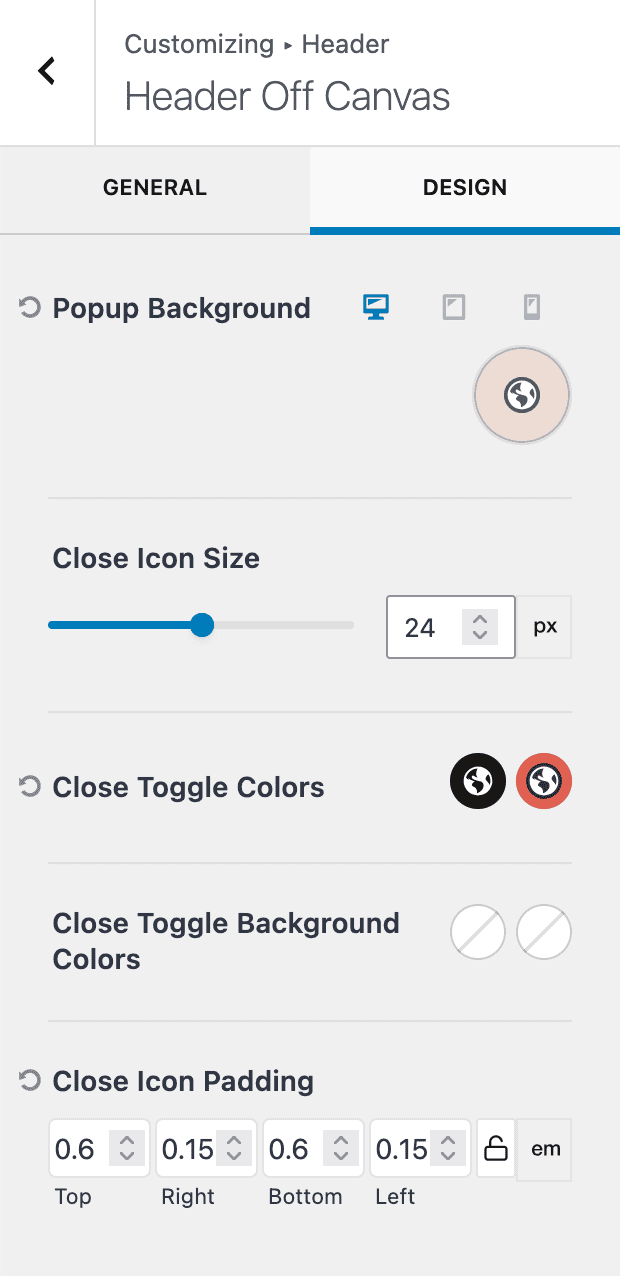Reset Close Toggle Colors to default
The width and height of the screenshot is (620, 1276).
click(27, 787)
